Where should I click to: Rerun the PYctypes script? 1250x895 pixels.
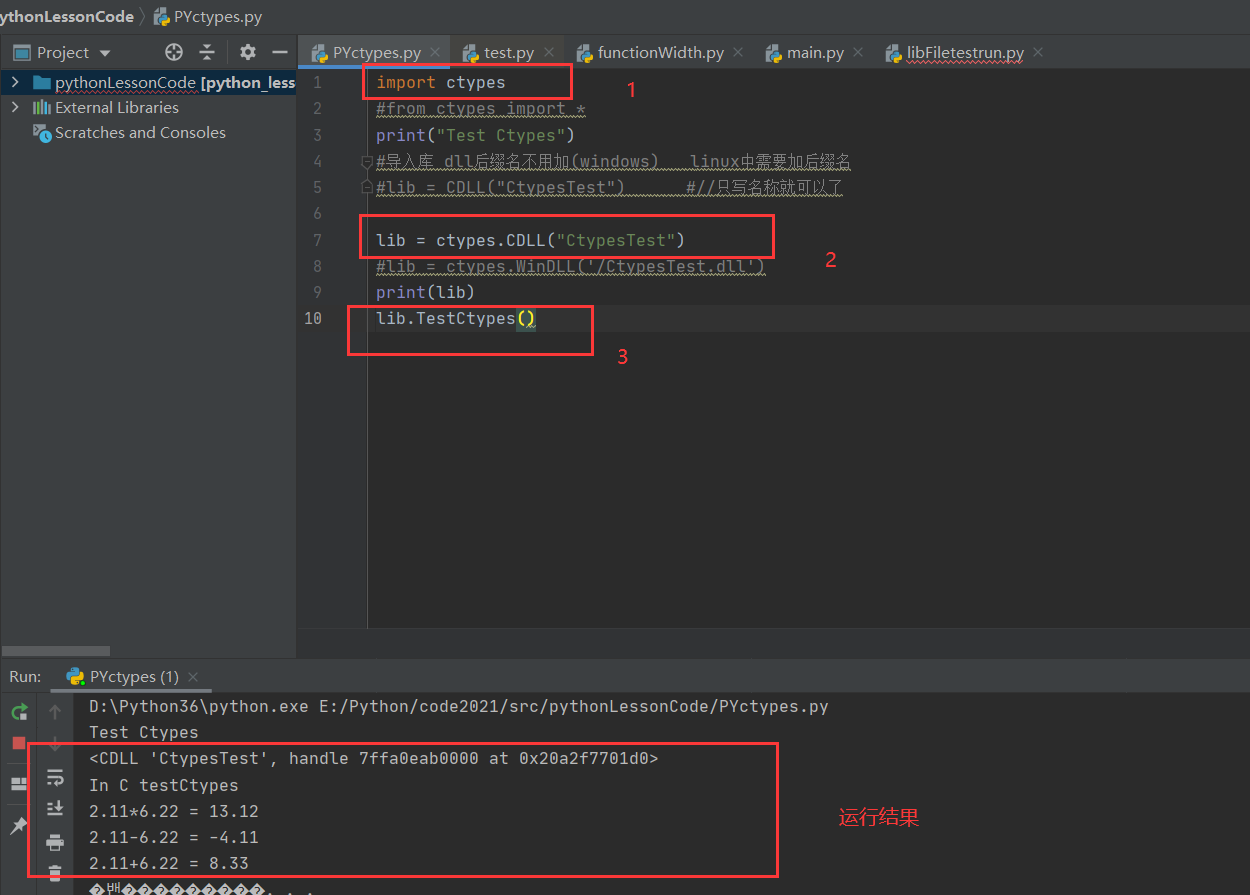18,712
